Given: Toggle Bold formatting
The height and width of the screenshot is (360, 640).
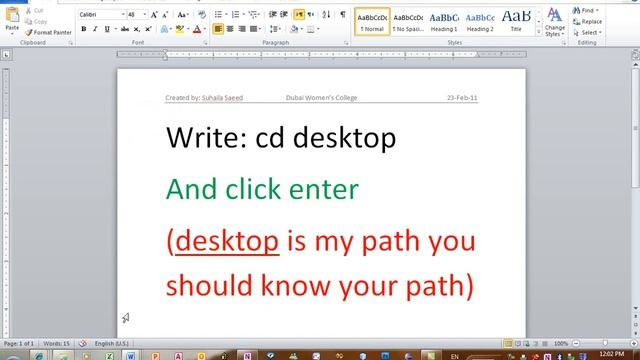Looking at the screenshot, I should click(84, 29).
